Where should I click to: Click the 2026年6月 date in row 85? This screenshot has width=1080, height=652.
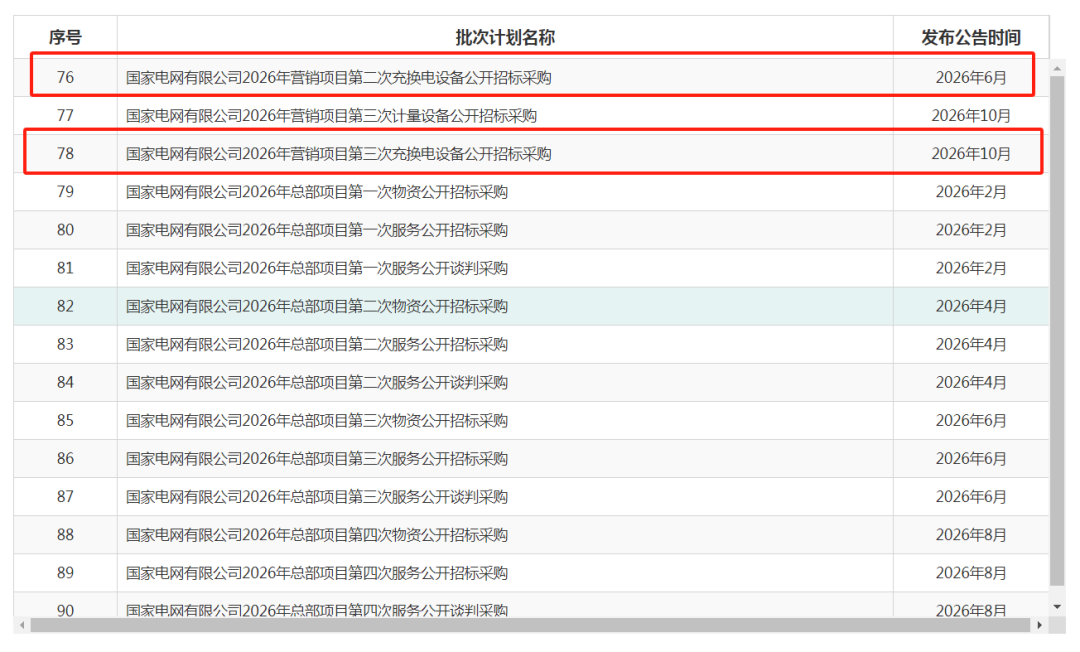pyautogui.click(x=970, y=421)
